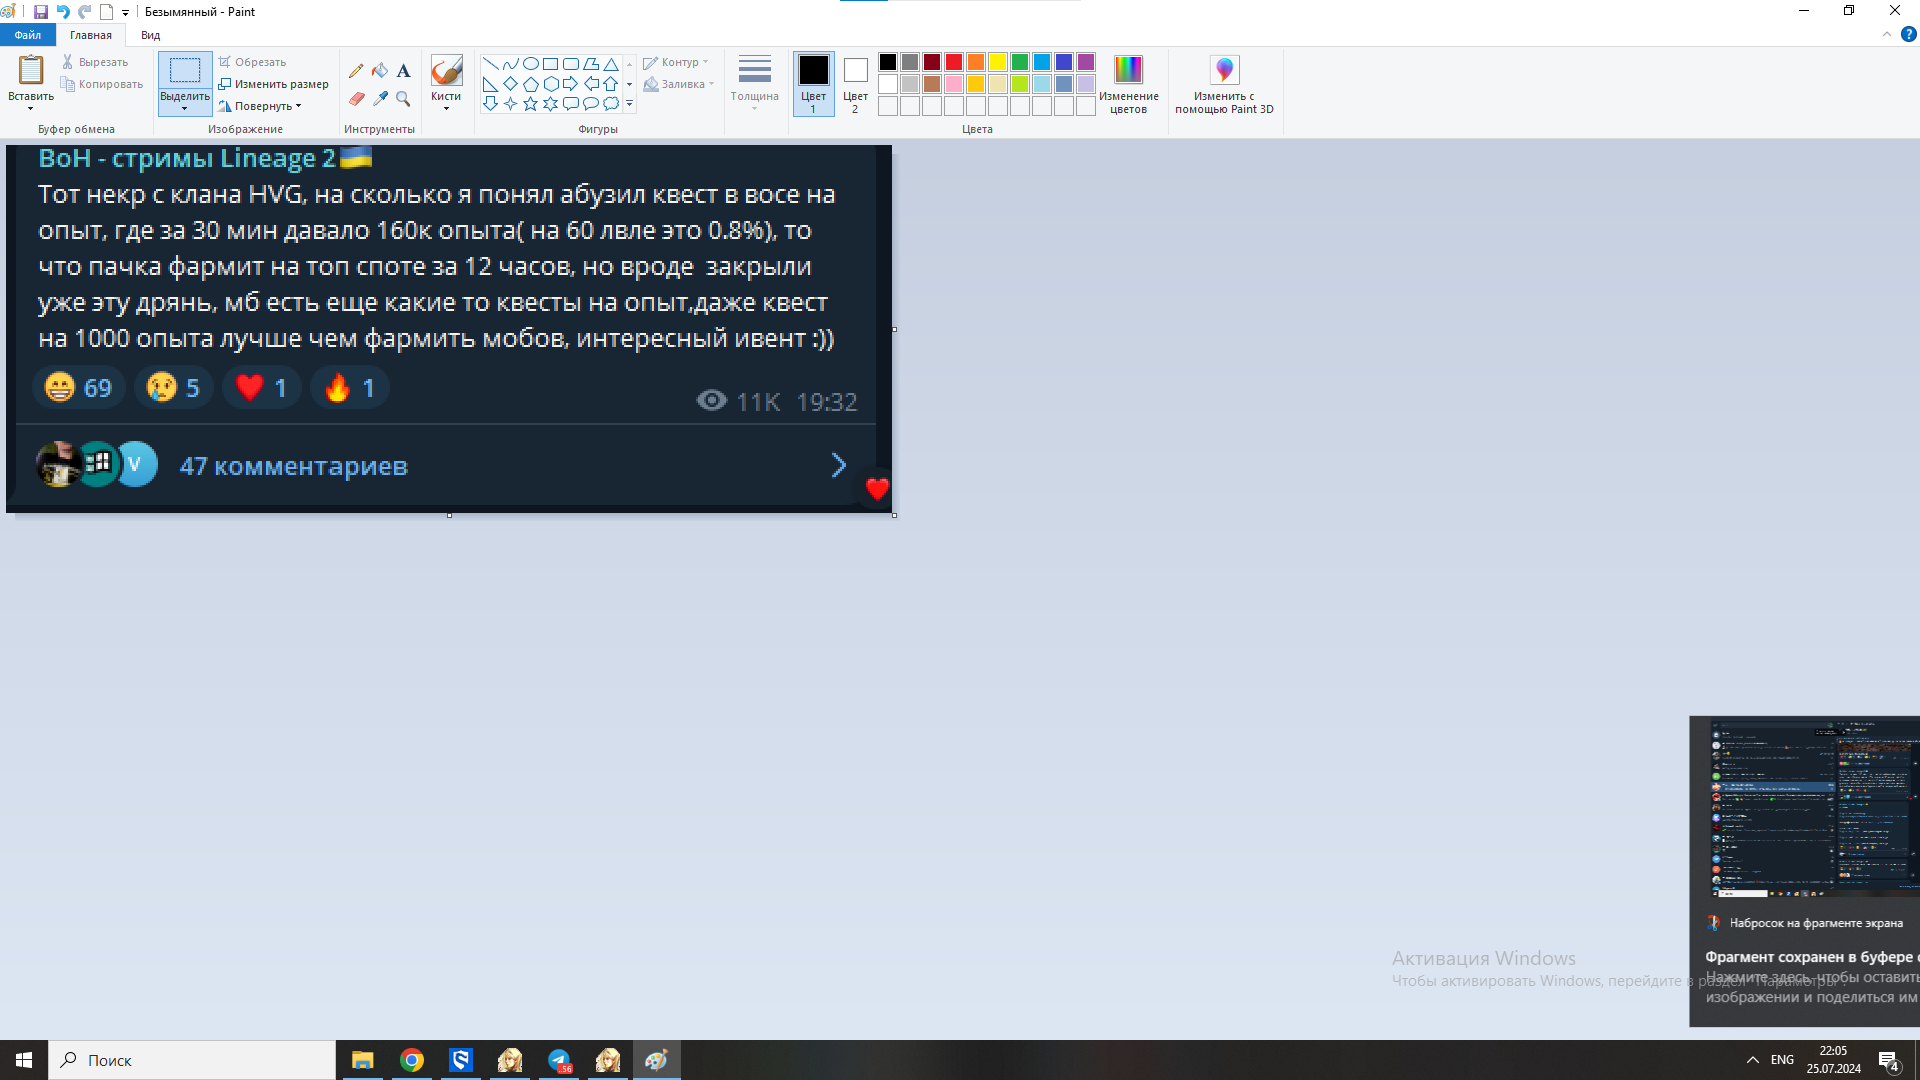Select the Pencil tool
Image resolution: width=1920 pixels, height=1080 pixels.
356,71
